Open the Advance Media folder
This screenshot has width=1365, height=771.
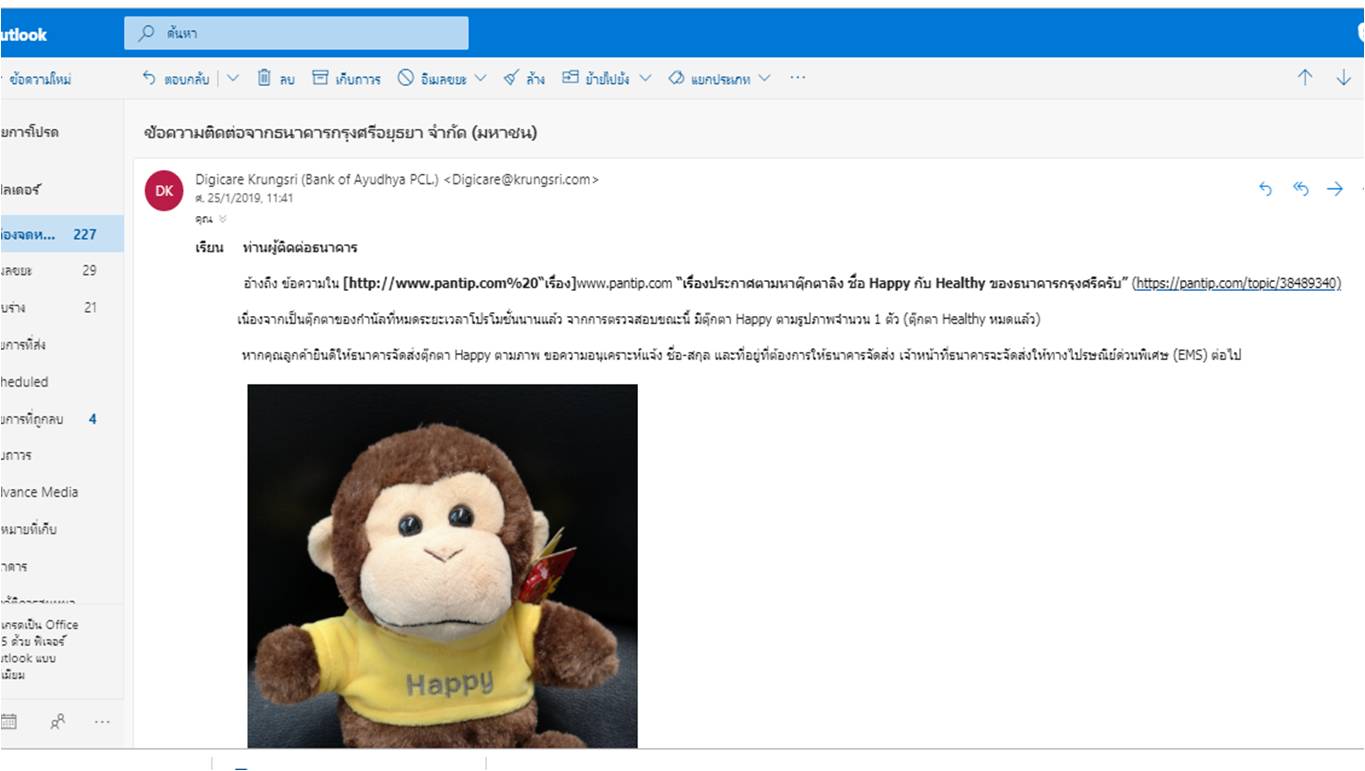(x=62, y=492)
